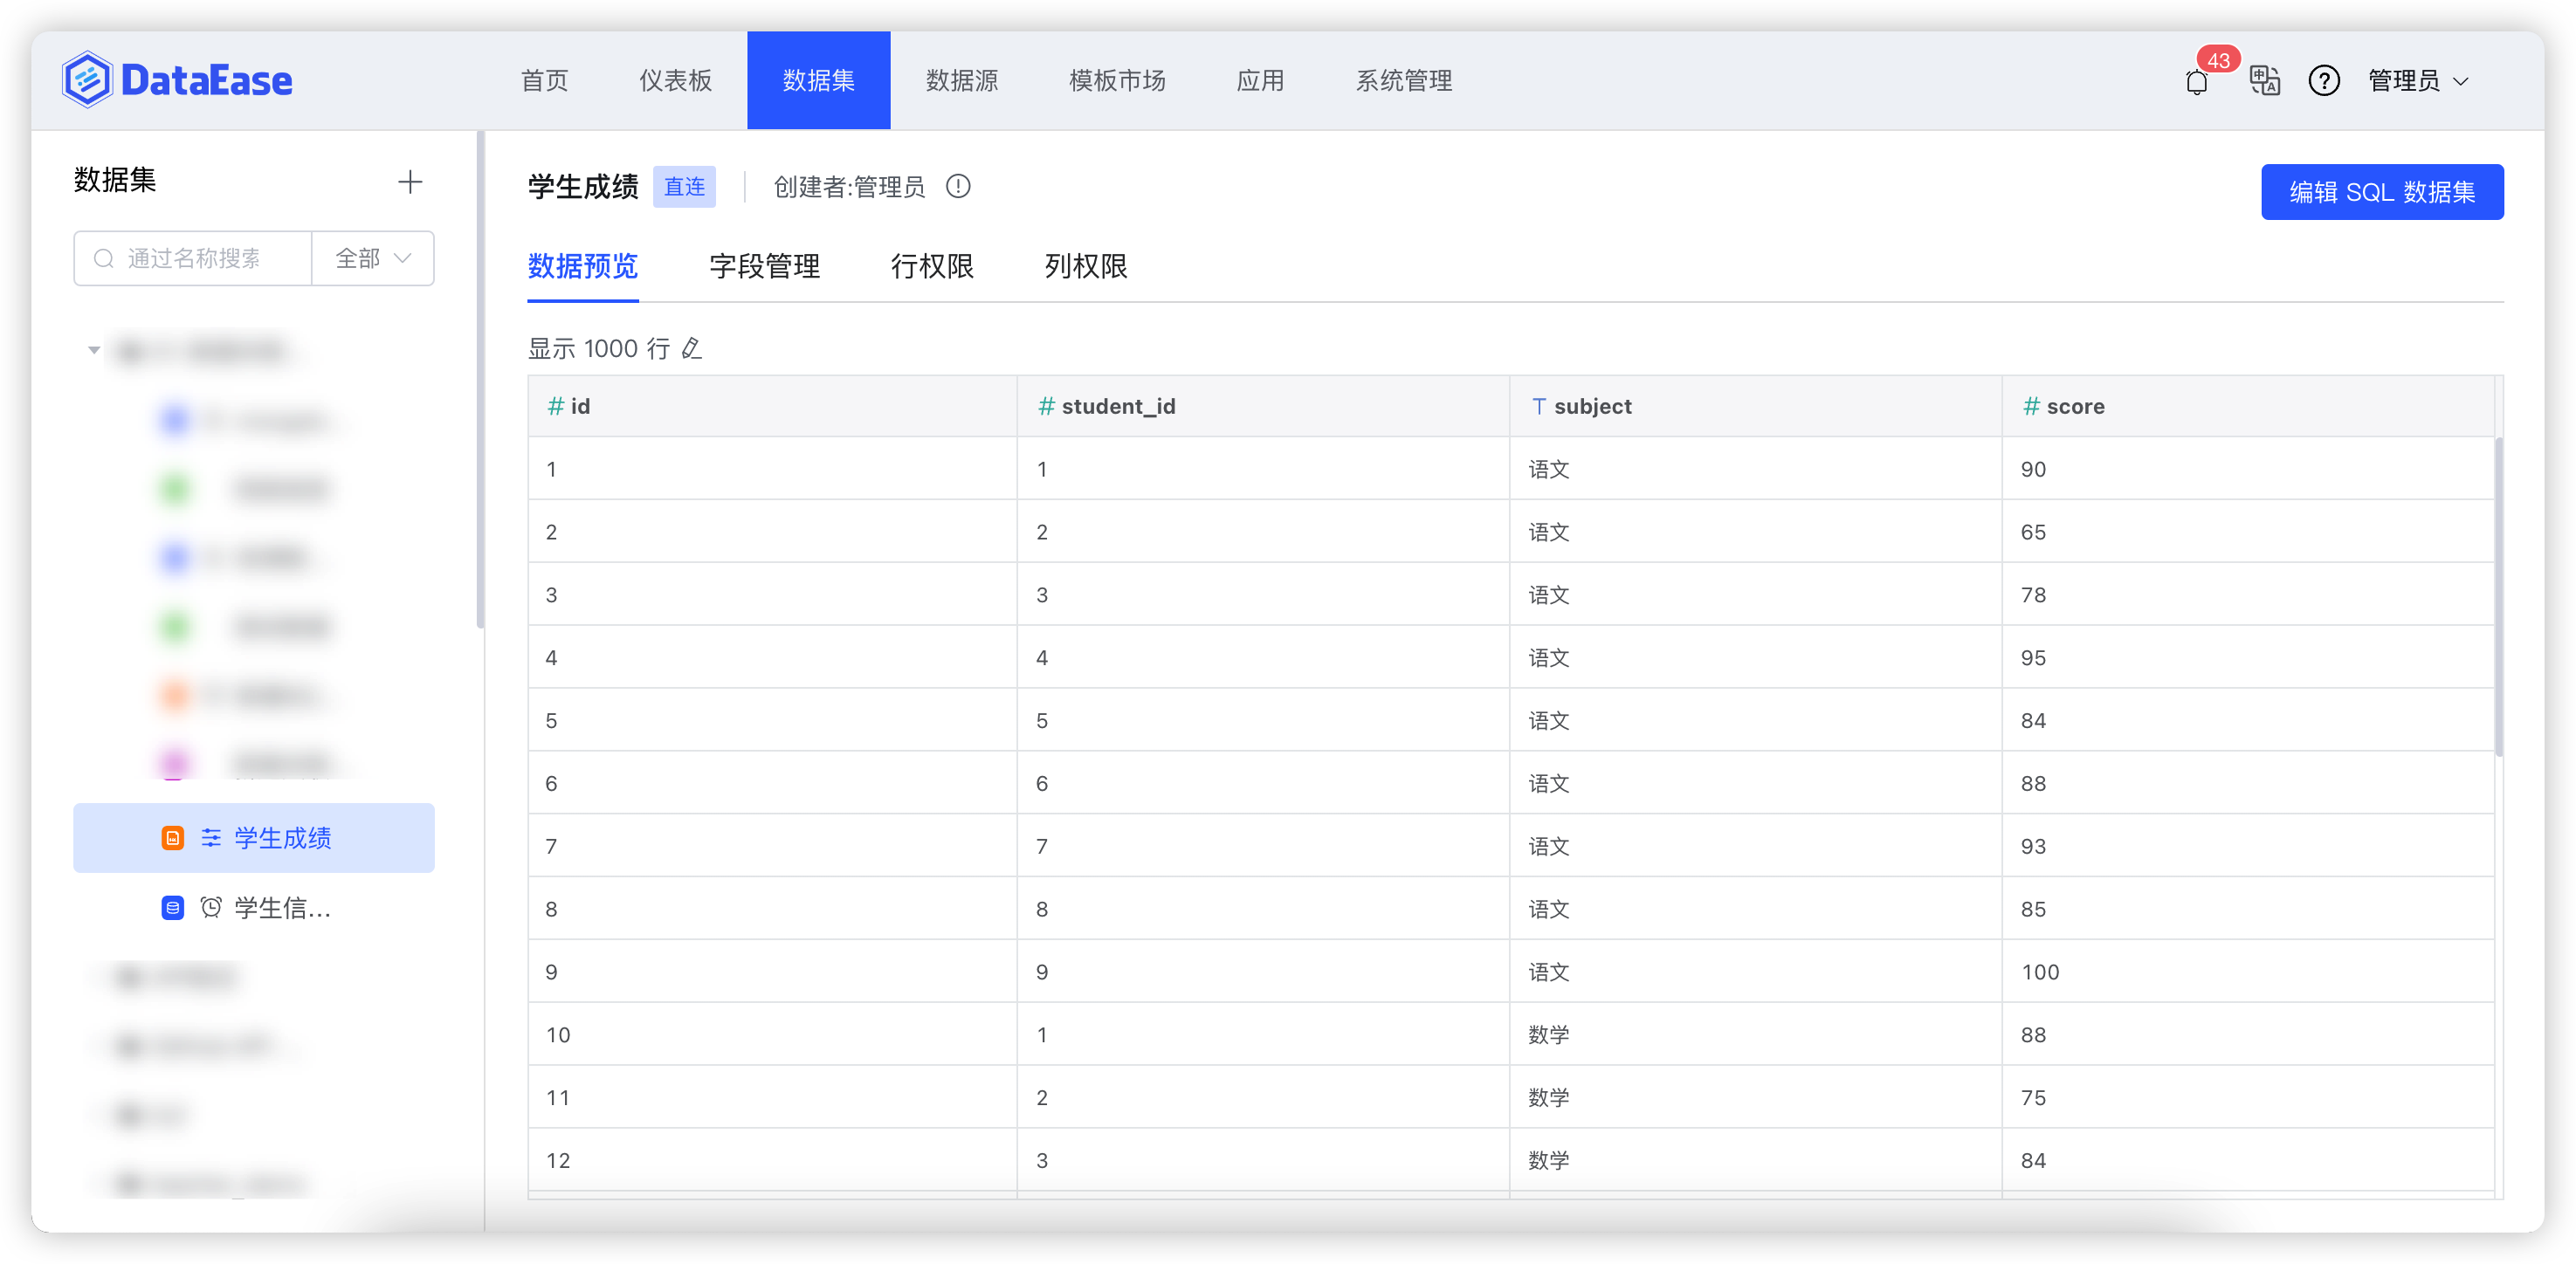Collapse the top dataset folder arrow

(x=94, y=350)
